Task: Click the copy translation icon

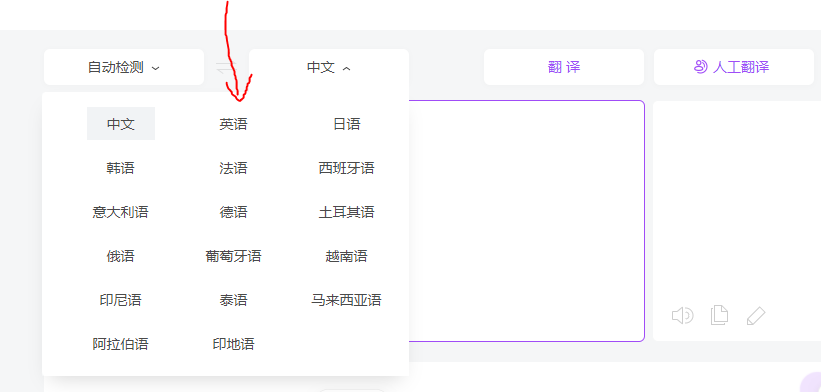Action: tap(719, 316)
